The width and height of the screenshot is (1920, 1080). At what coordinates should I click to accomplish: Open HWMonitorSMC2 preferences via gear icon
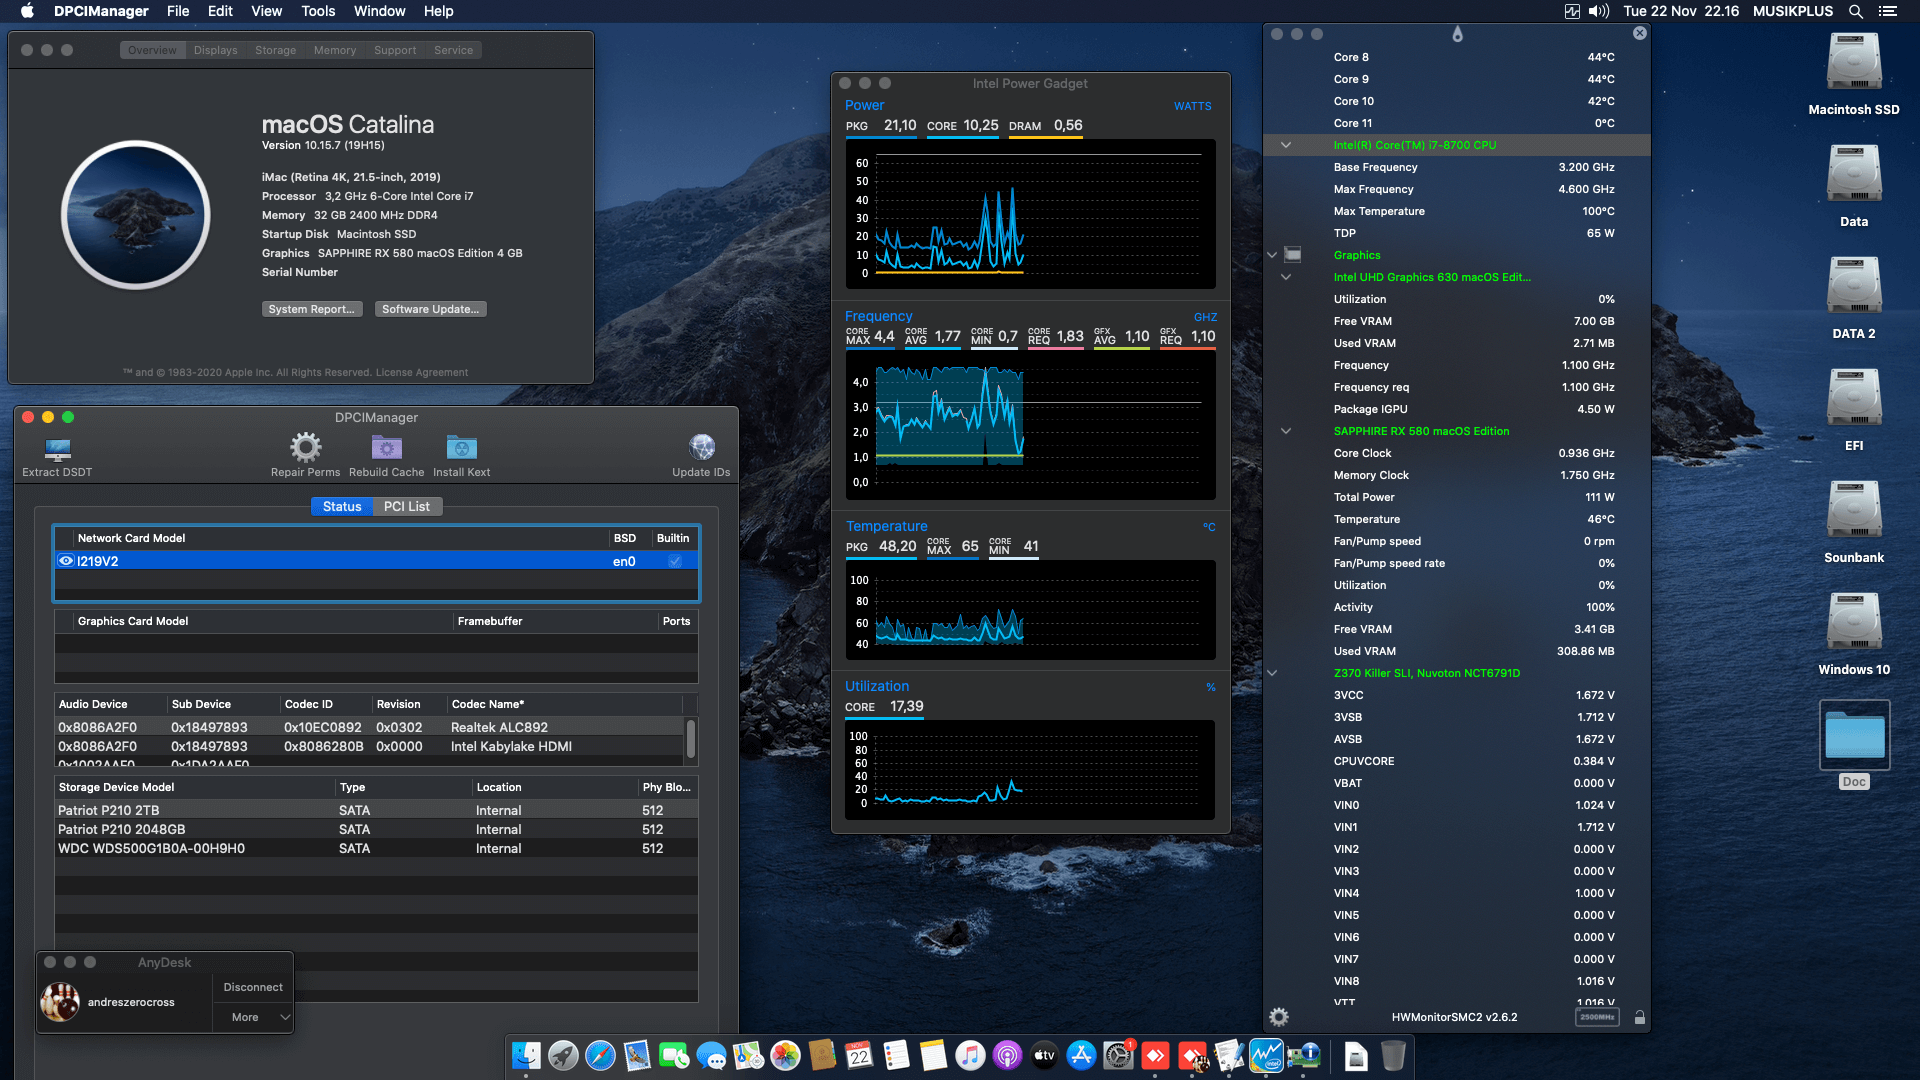click(1278, 1016)
